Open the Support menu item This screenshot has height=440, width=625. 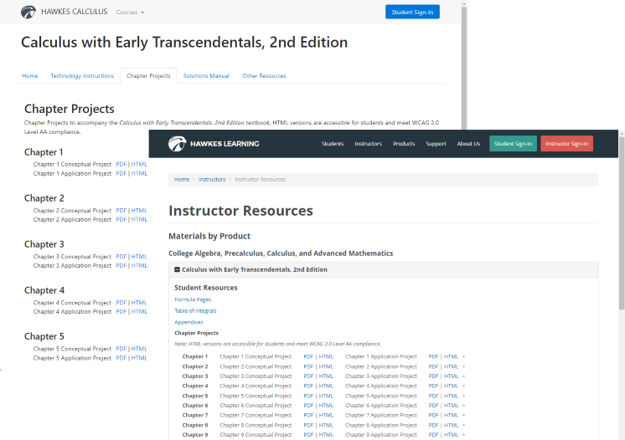click(x=436, y=144)
